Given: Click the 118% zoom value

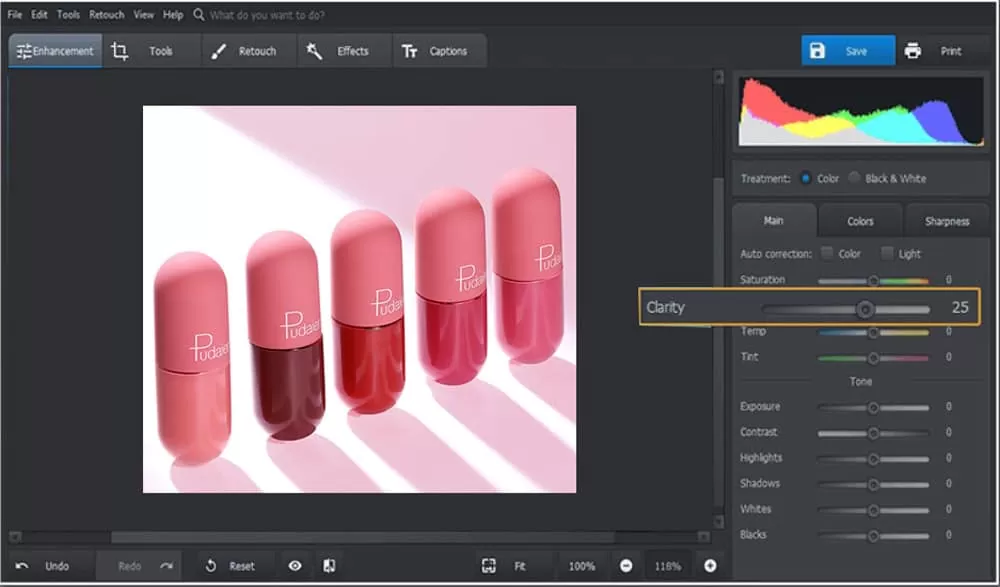Looking at the screenshot, I should [x=668, y=566].
